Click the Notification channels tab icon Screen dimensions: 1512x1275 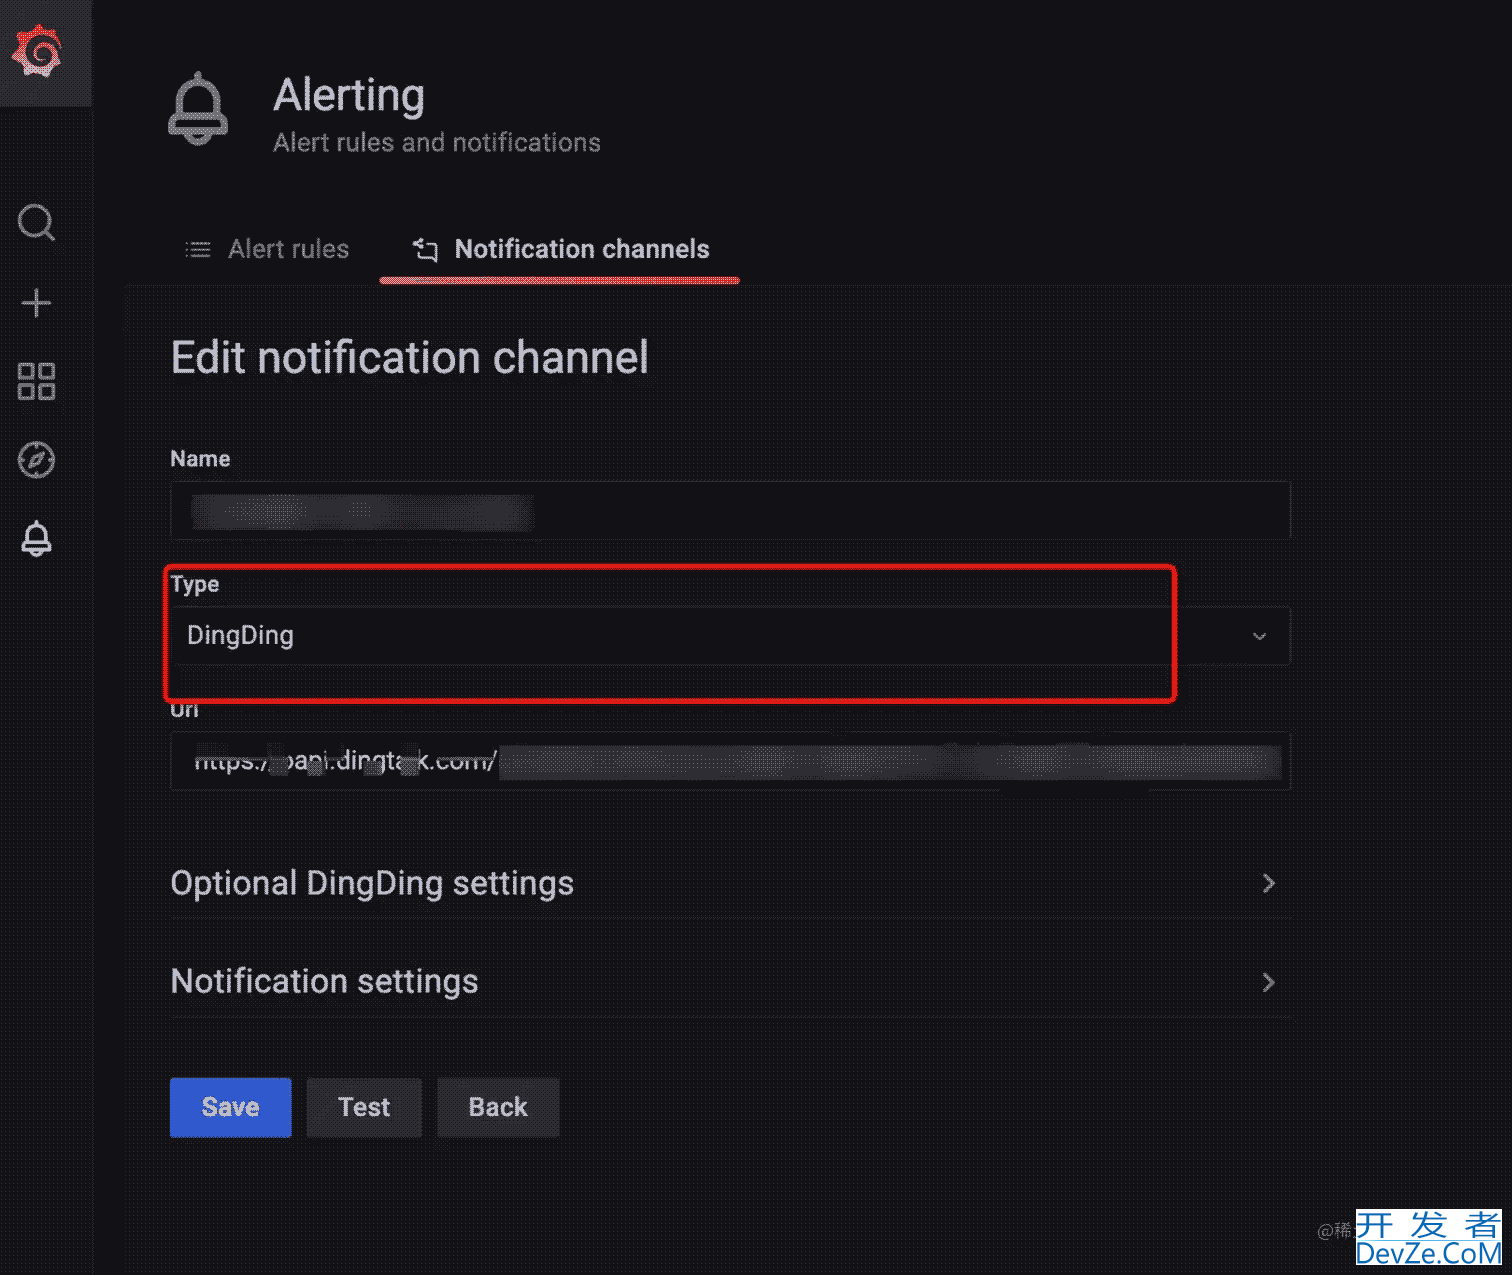425,249
